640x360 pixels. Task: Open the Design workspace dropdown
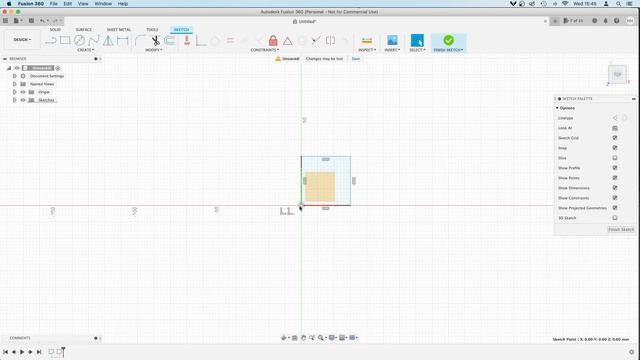(22, 40)
